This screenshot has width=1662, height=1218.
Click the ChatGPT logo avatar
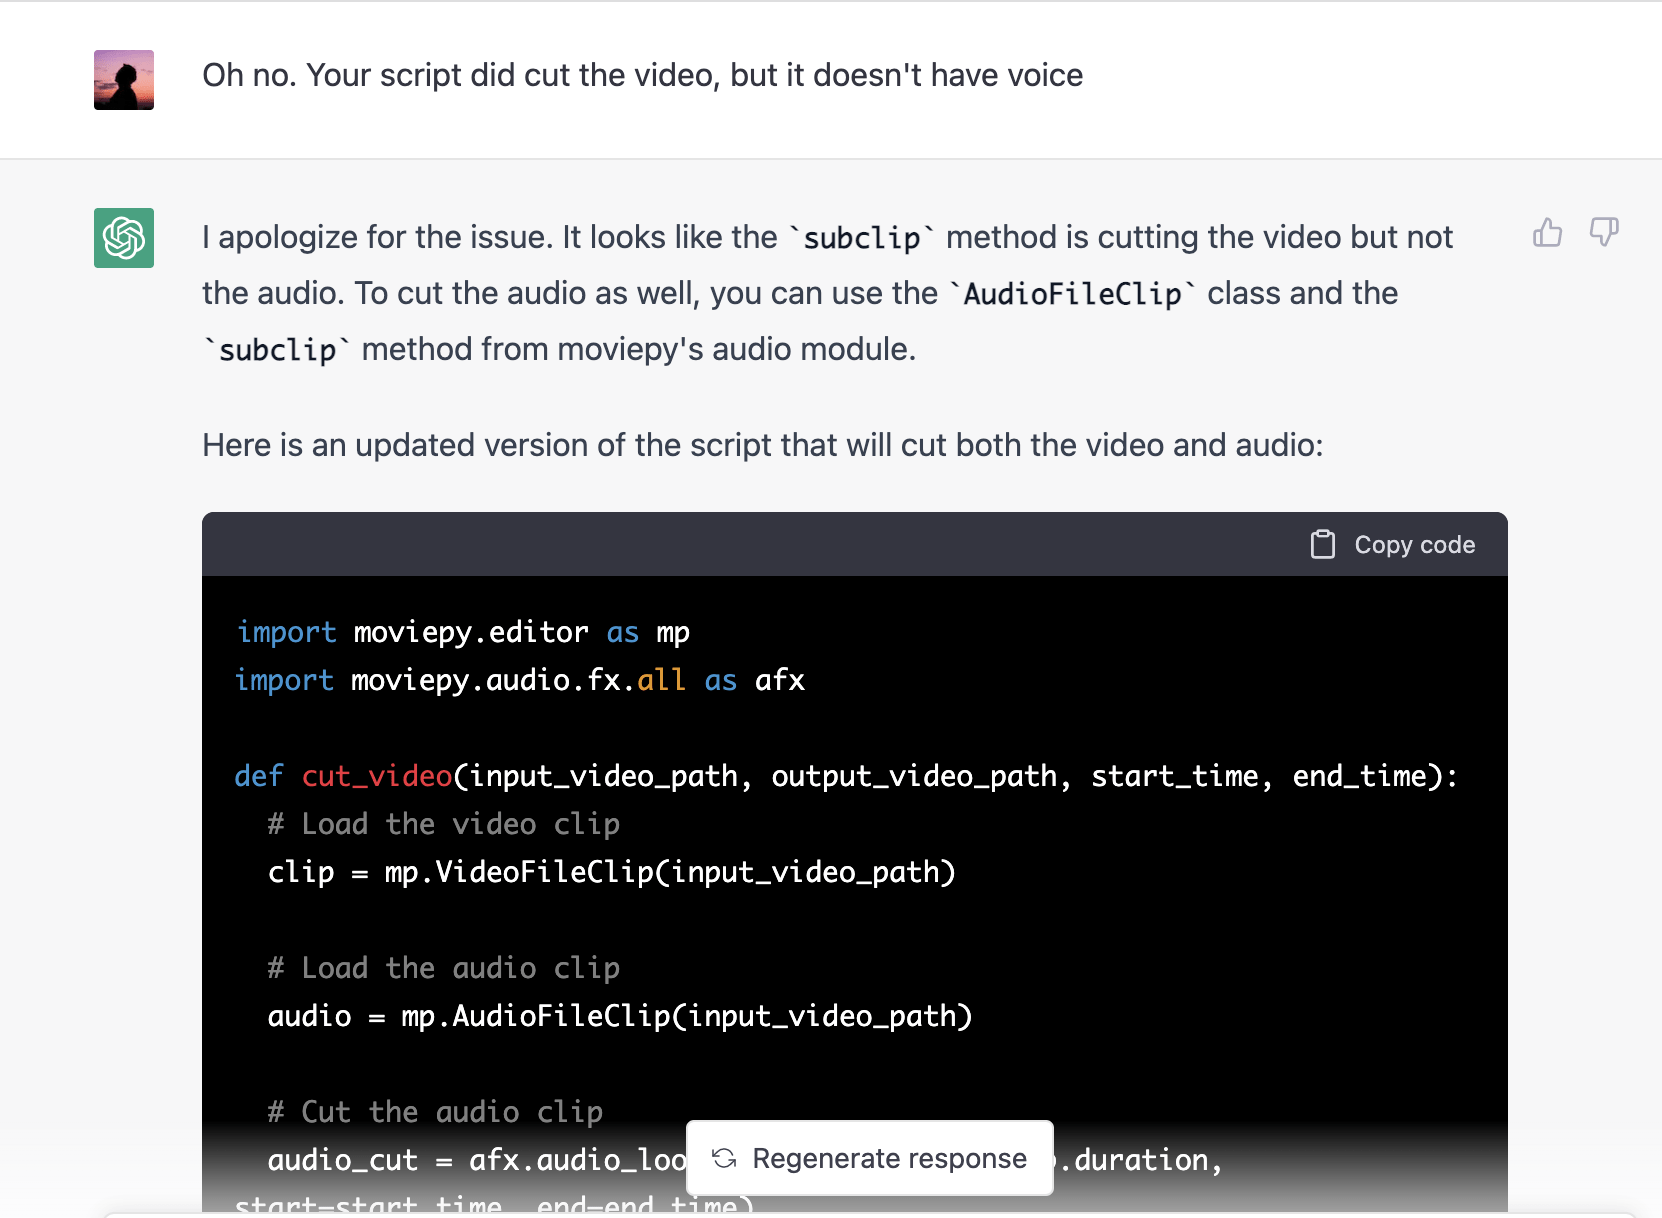coord(124,238)
